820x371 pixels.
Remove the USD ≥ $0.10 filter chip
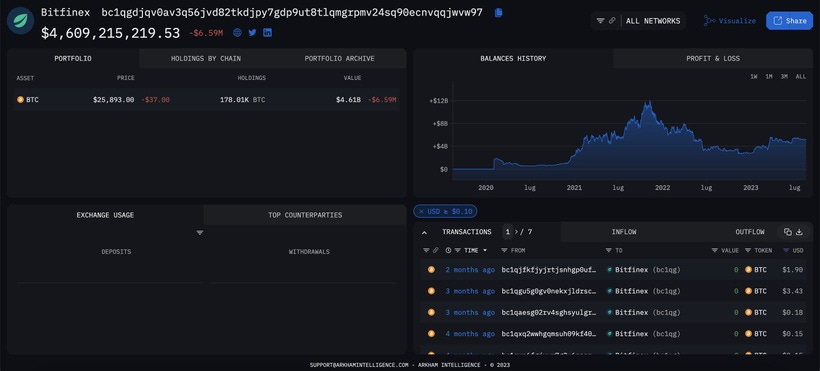click(x=421, y=211)
